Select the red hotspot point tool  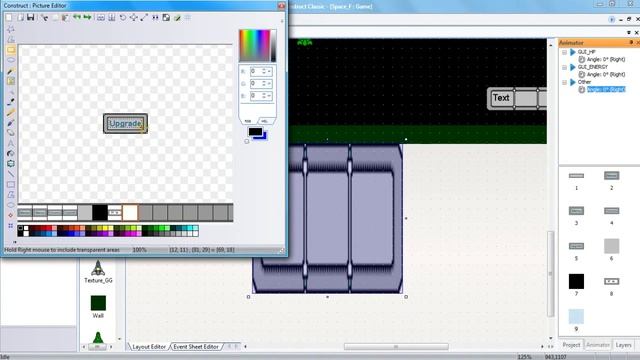11,215
